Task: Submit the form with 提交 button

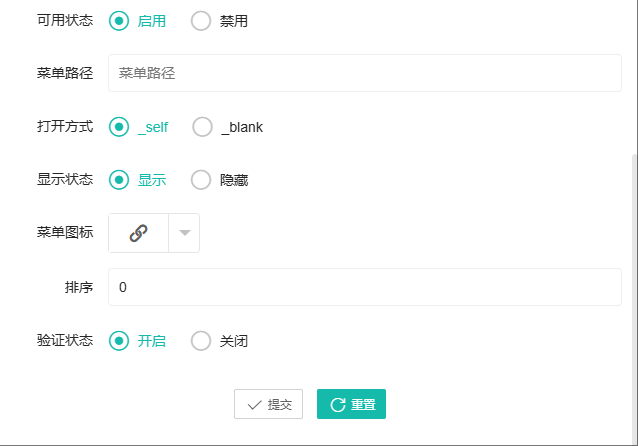Action: point(269,404)
